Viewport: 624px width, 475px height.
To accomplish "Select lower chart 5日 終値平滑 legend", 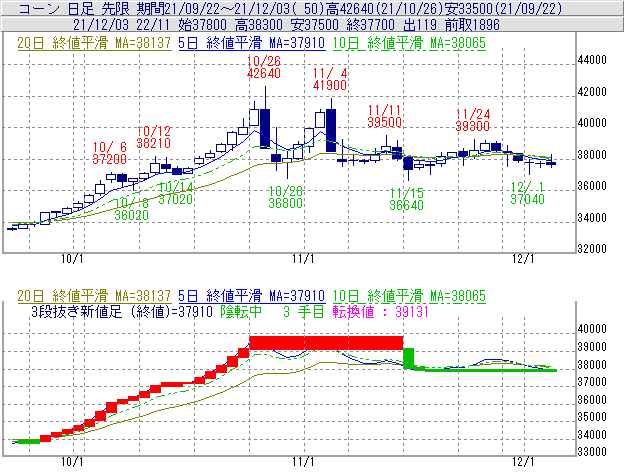I will point(252,296).
